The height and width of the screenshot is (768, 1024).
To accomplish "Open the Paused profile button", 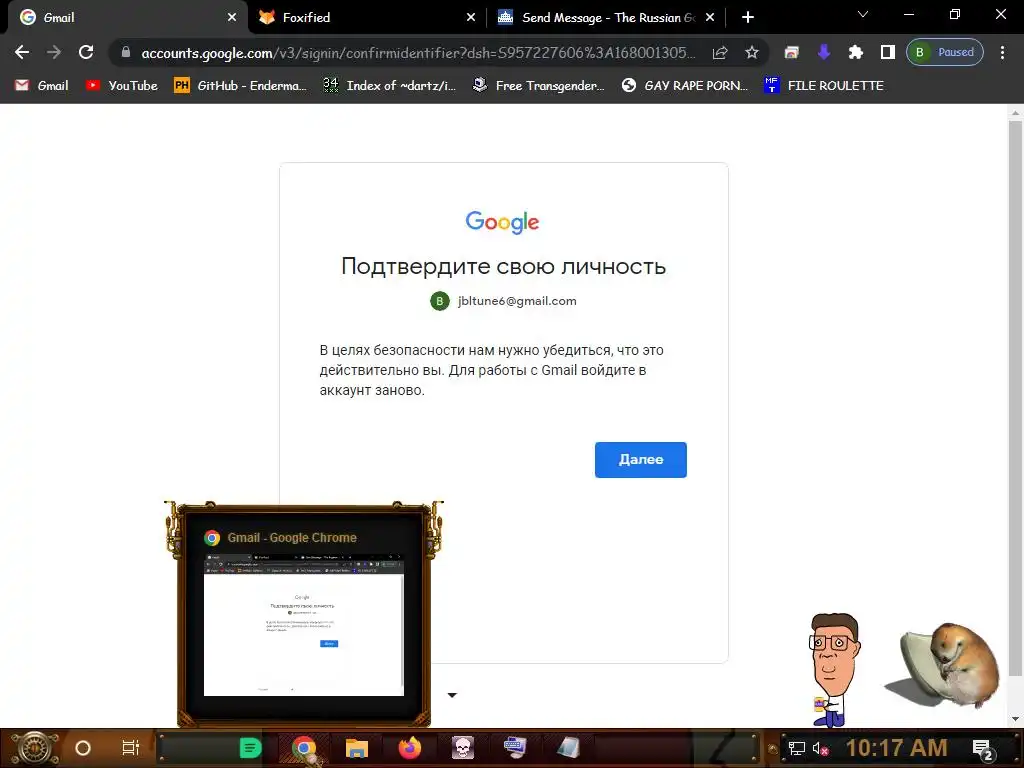I will tap(944, 52).
